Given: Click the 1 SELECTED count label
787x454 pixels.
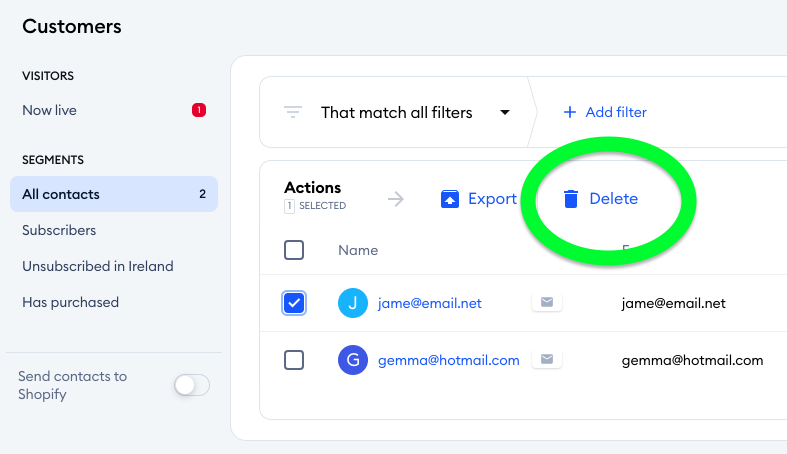Looking at the screenshot, I should click(x=315, y=206).
